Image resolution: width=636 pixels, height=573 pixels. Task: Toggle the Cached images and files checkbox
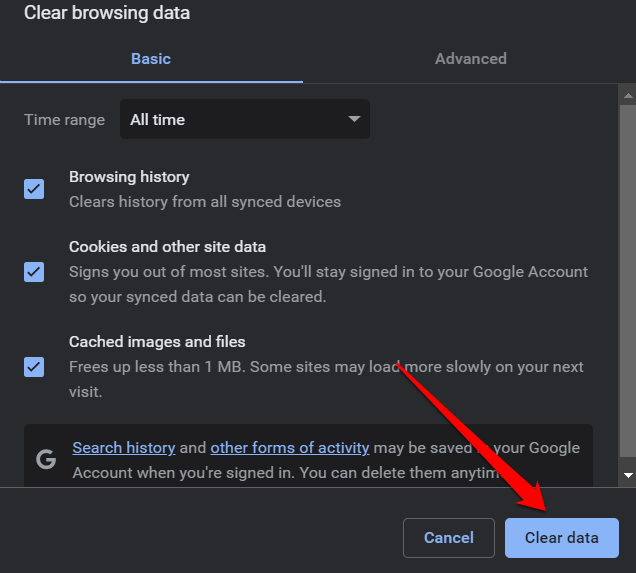[x=34, y=366]
